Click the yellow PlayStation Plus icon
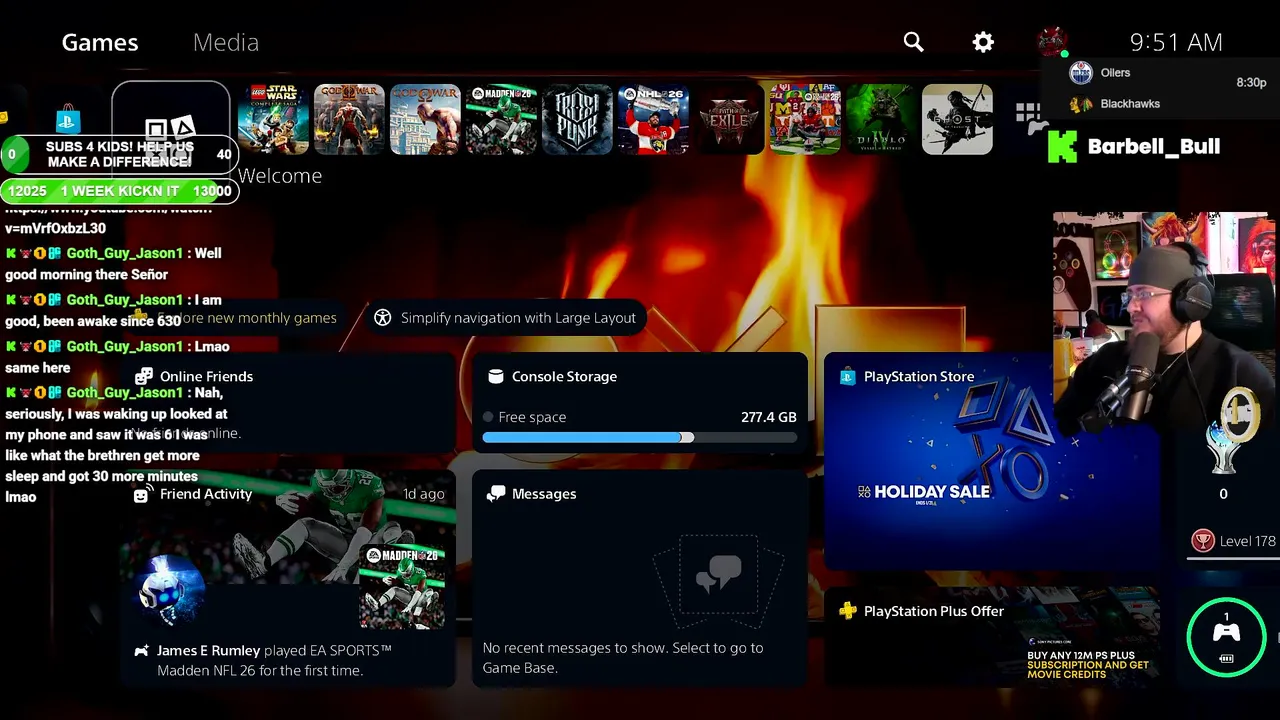Screen dimensions: 1280x720 [x=847, y=611]
